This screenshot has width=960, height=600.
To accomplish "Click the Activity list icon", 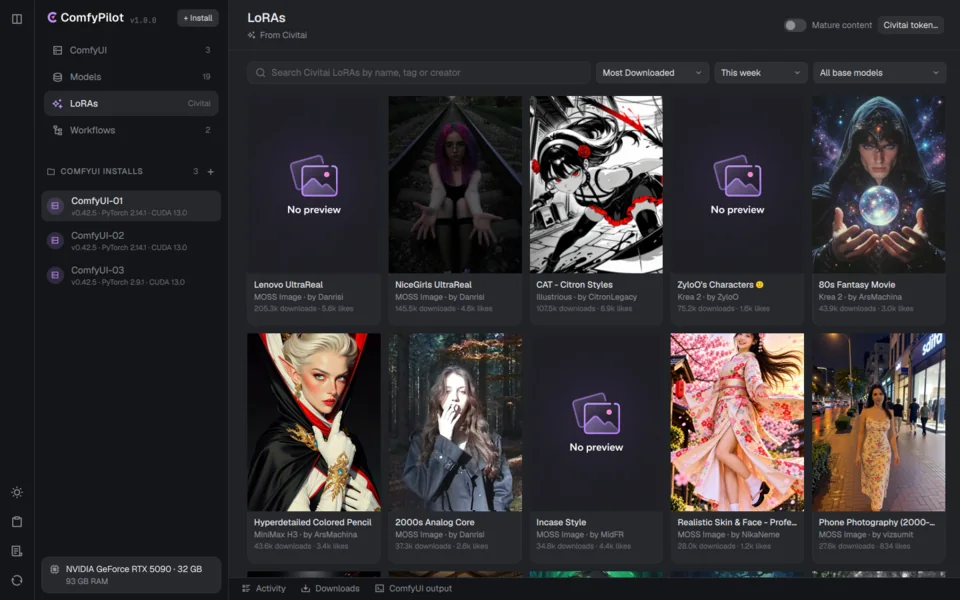I will tap(246, 588).
